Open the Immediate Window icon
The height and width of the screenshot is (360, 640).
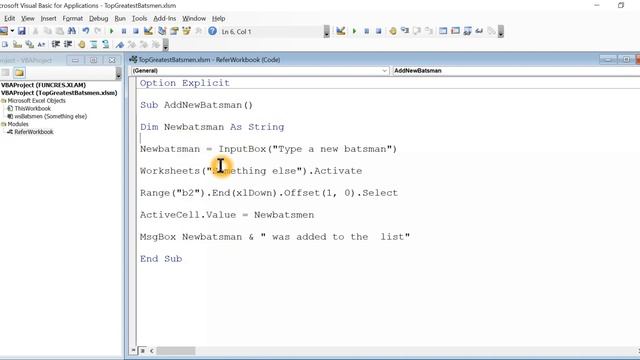pyautogui.click(x=456, y=31)
